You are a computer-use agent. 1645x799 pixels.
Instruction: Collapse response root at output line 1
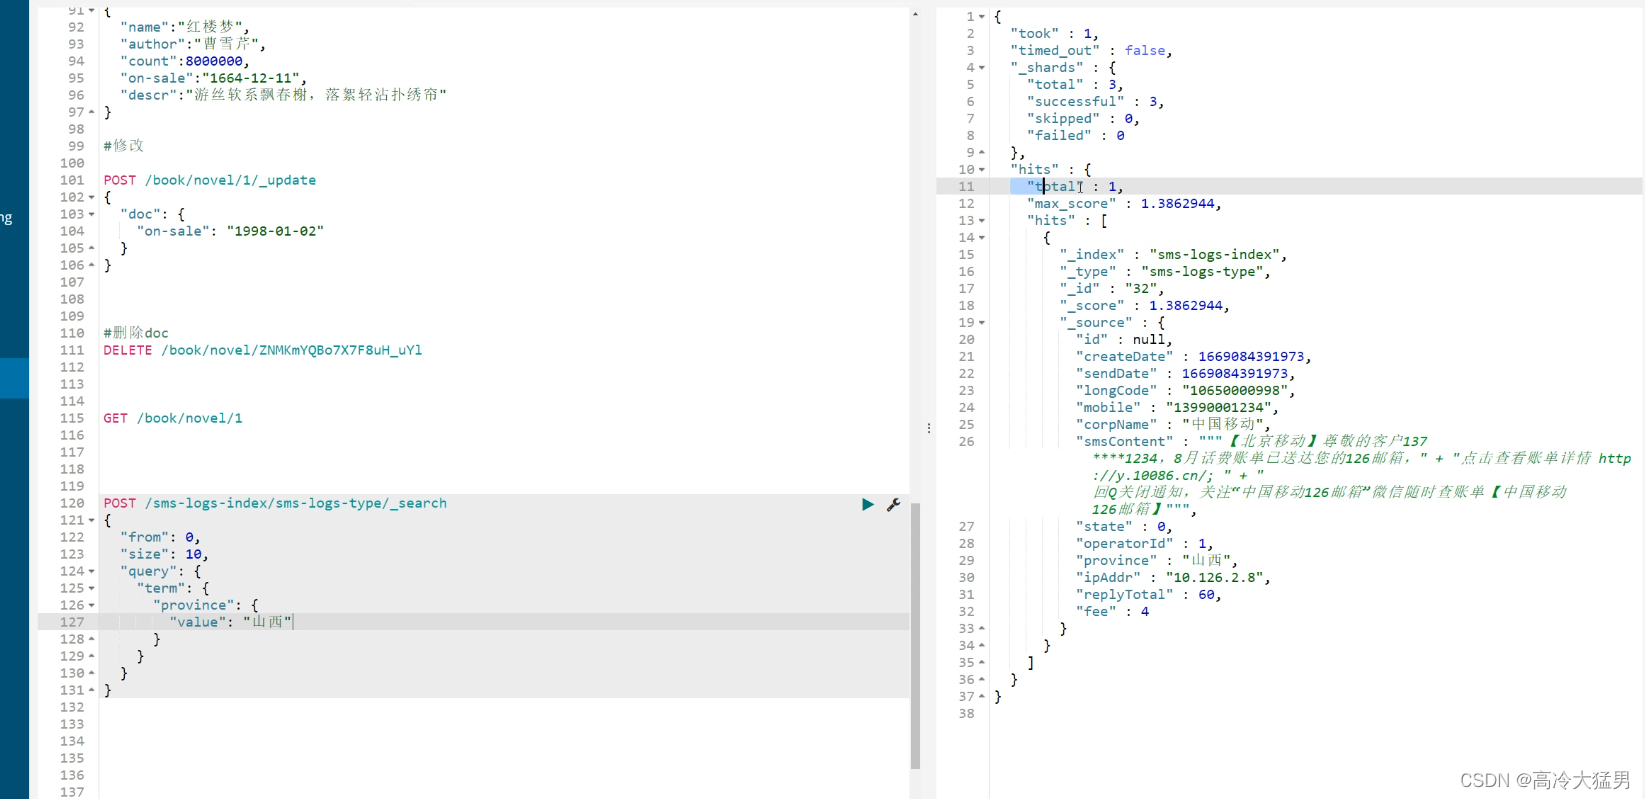982,16
